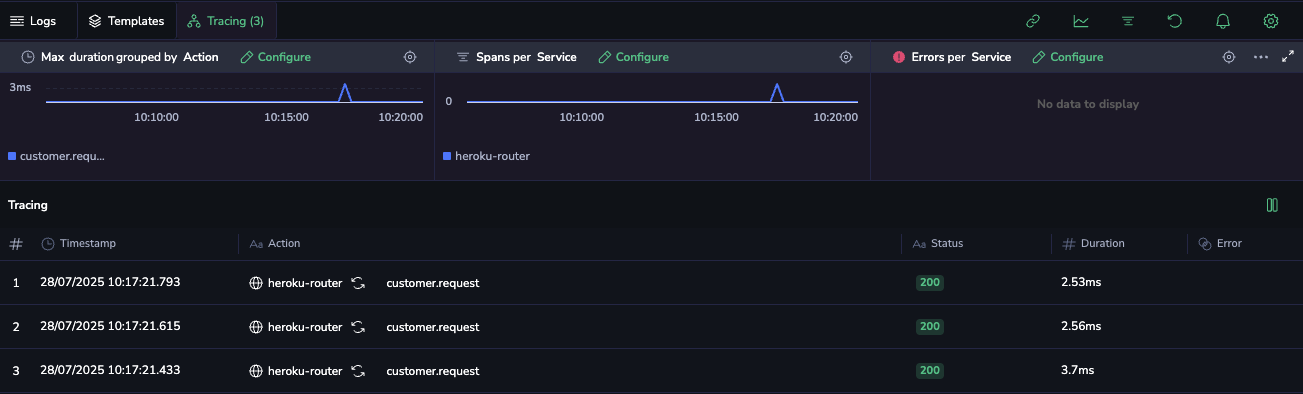
Task: Click the refresh/undo arrow icon
Action: pyautogui.click(x=1176, y=21)
